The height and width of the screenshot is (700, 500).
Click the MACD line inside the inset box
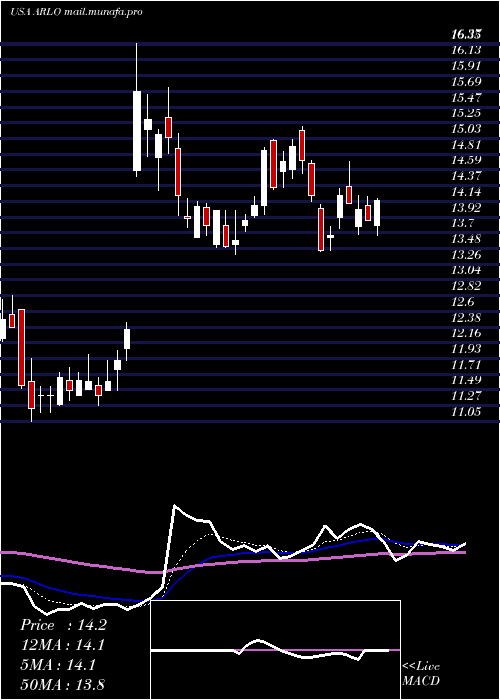pyautogui.click(x=270, y=650)
